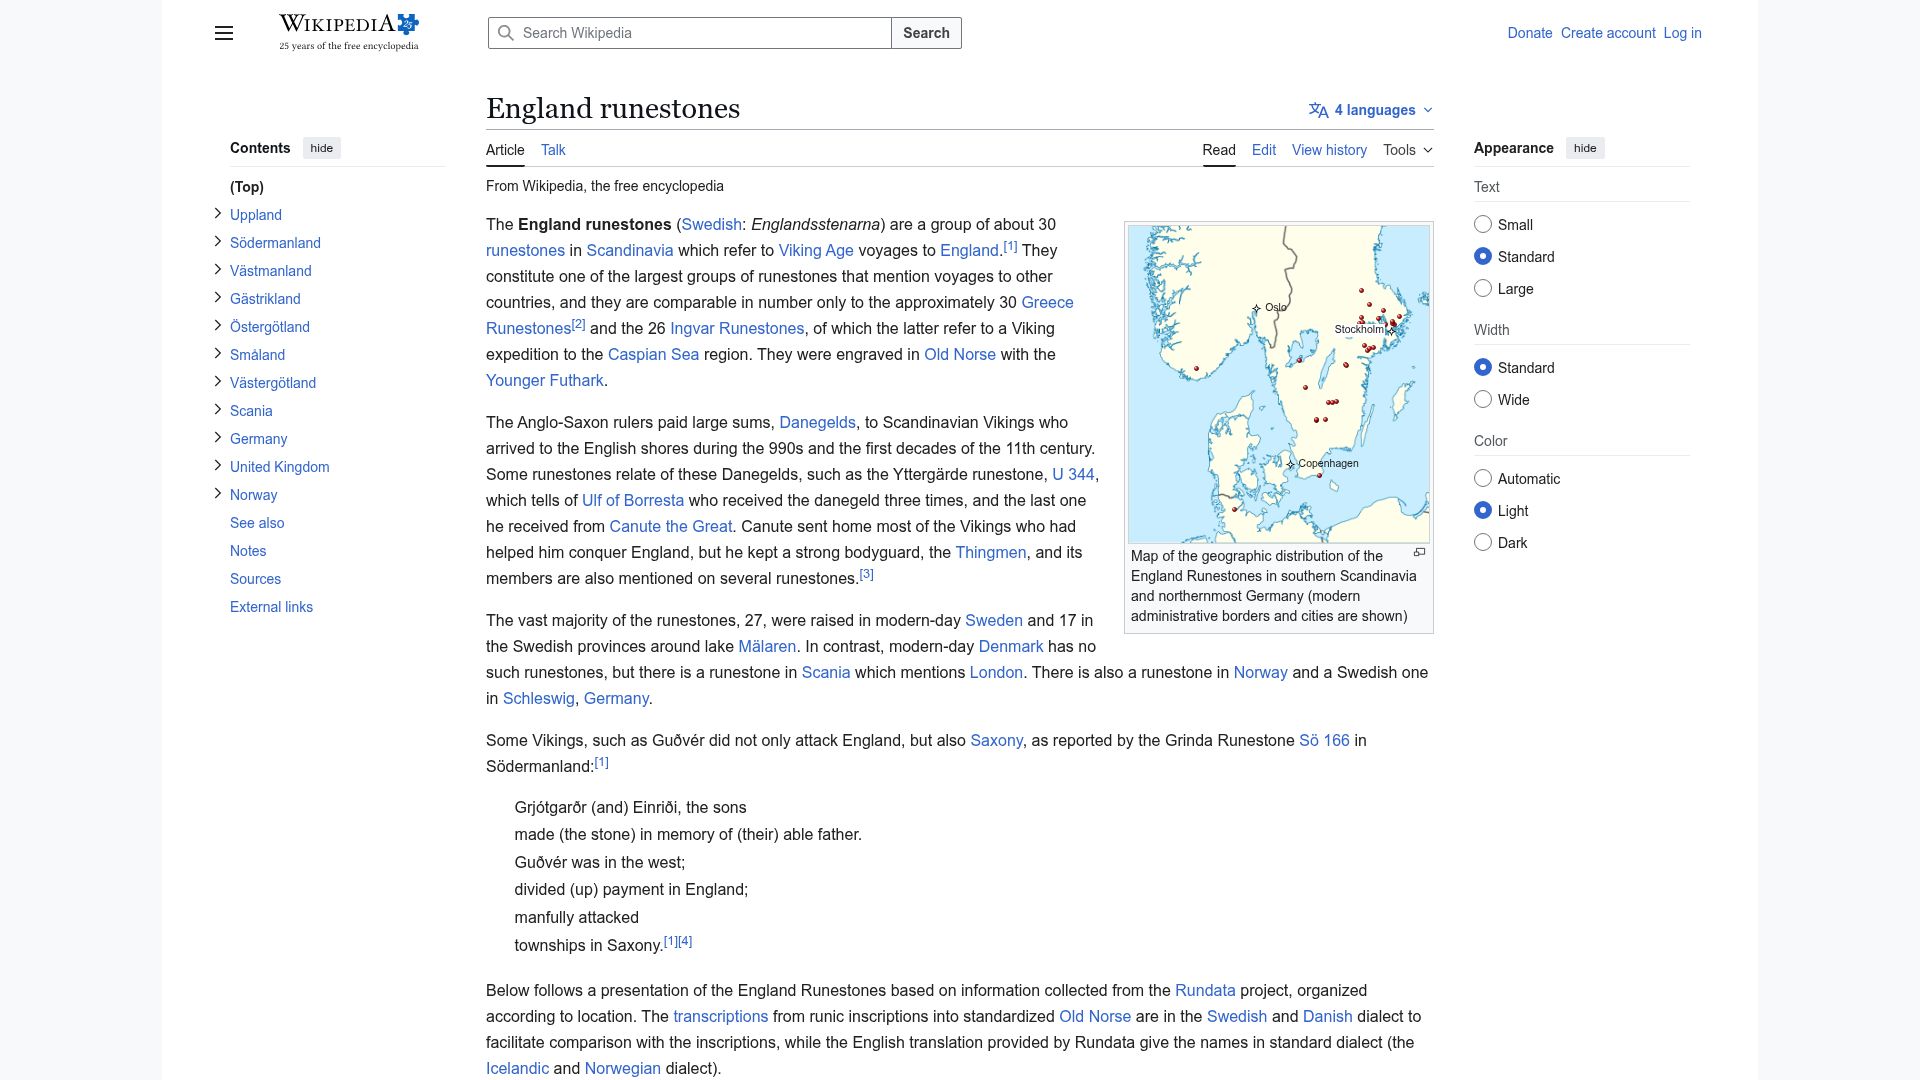Viewport: 1920px width, 1080px height.
Task: Open the Scandinavia map thumbnail
Action: click(x=1279, y=383)
